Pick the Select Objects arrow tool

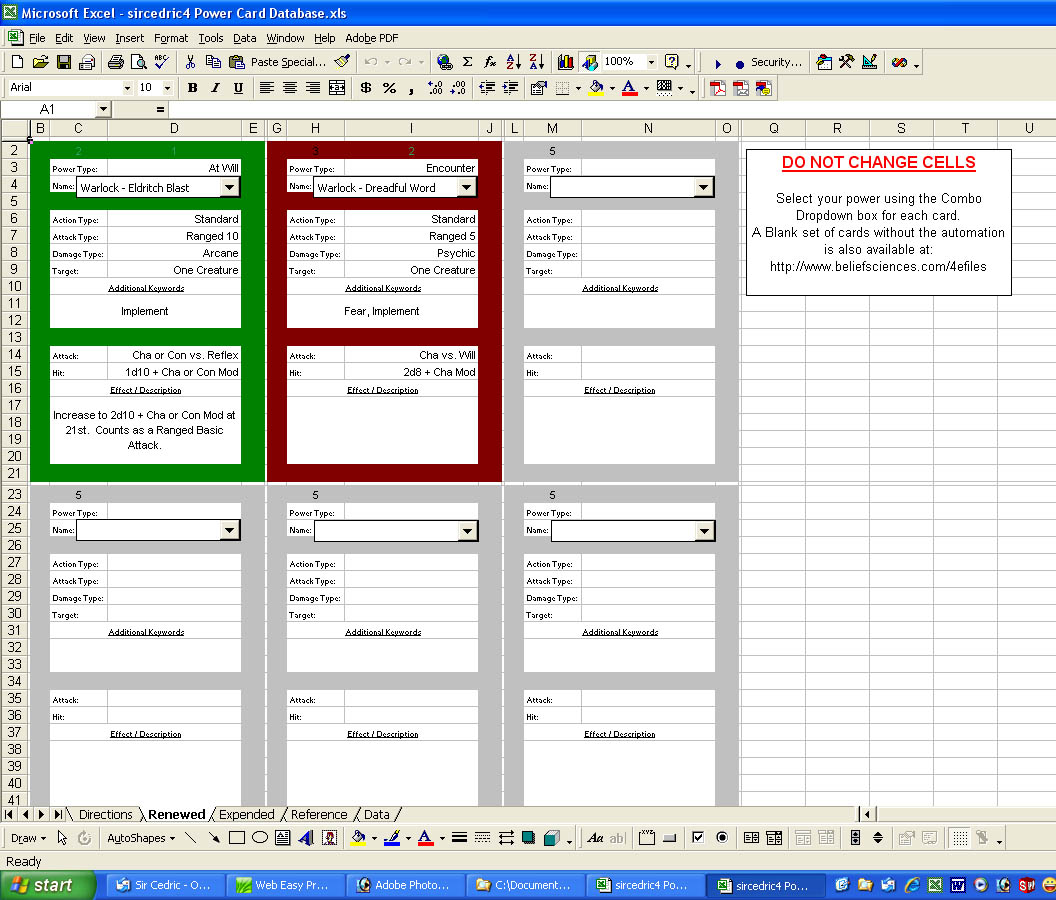tap(62, 838)
